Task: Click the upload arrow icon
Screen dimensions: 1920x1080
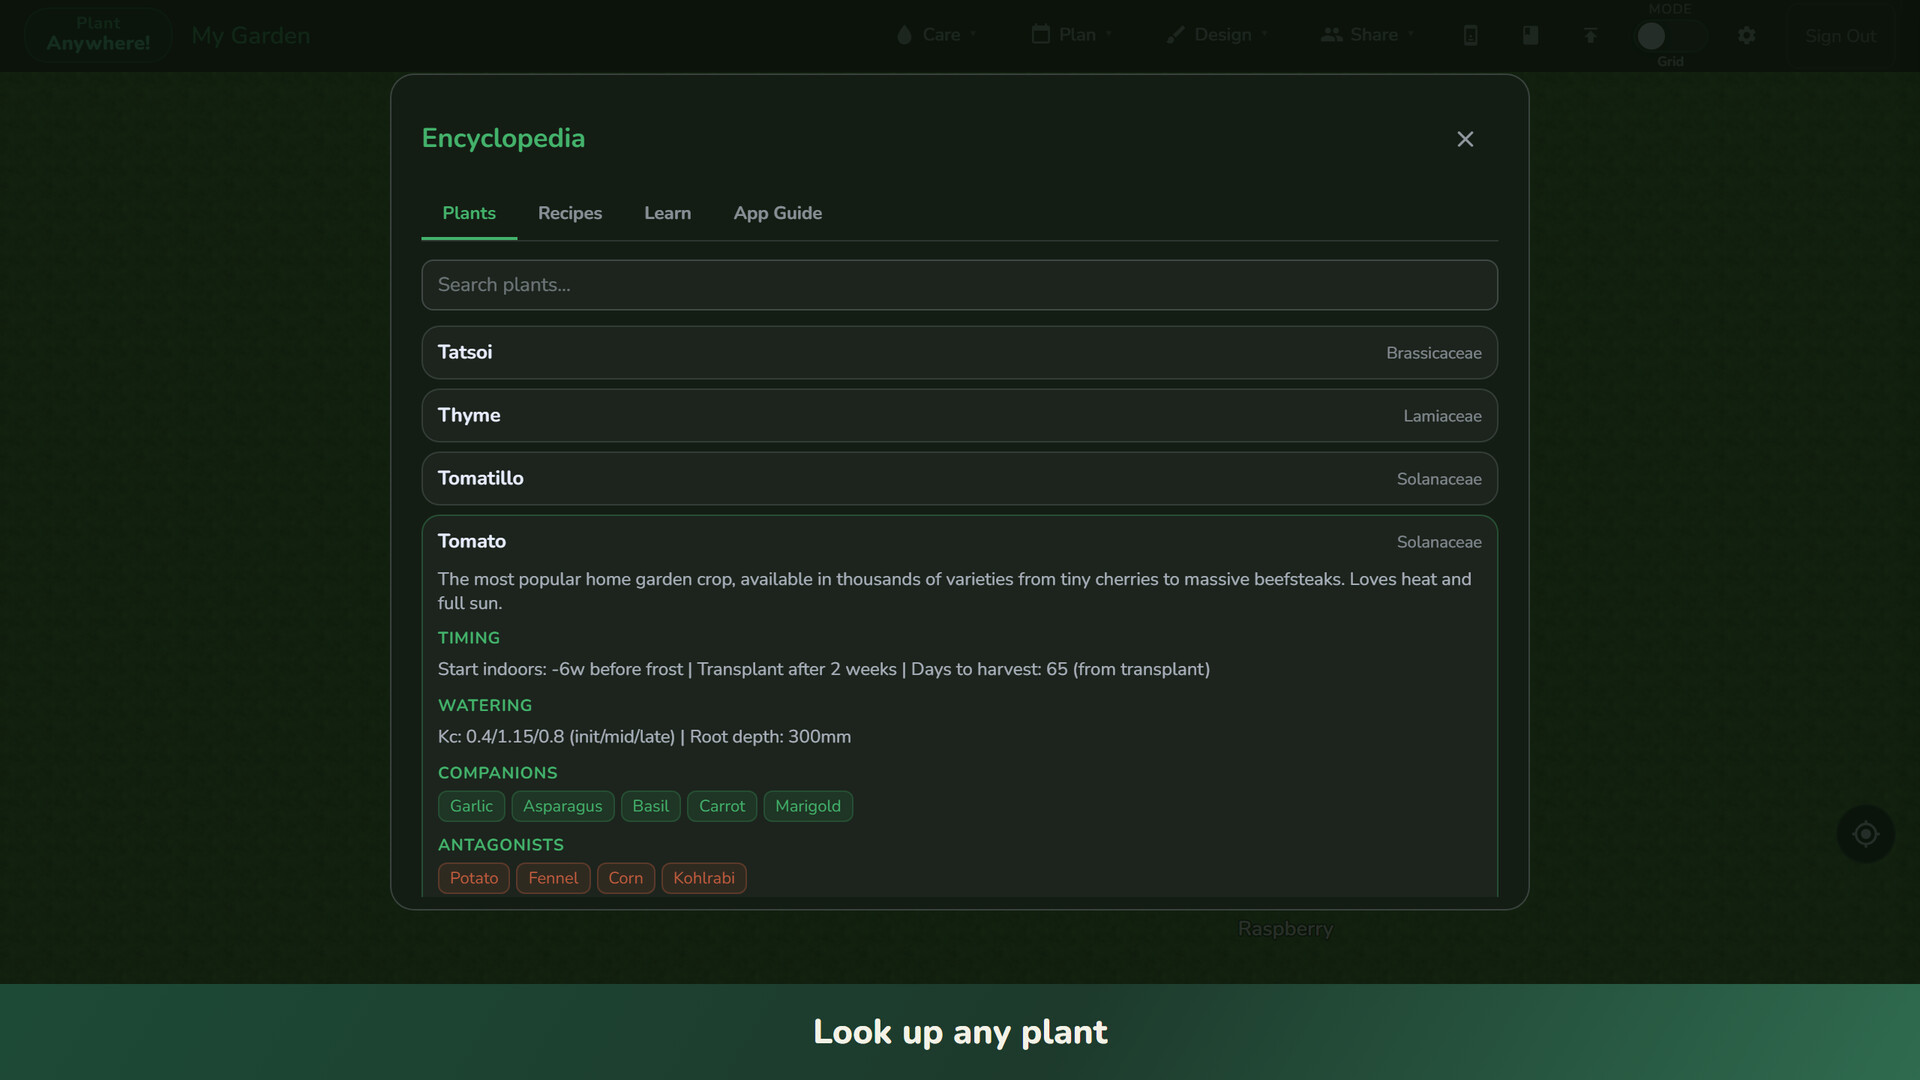Action: (x=1590, y=36)
